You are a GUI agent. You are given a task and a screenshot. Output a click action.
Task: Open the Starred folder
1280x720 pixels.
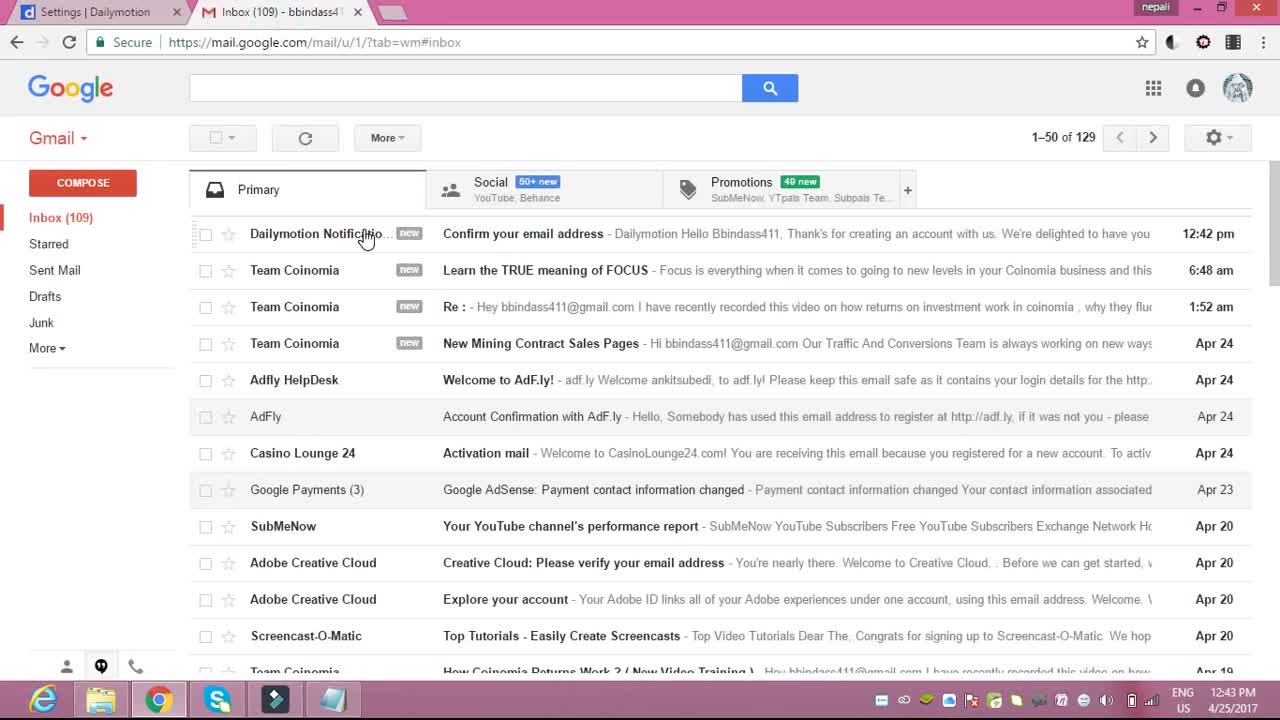click(x=49, y=244)
